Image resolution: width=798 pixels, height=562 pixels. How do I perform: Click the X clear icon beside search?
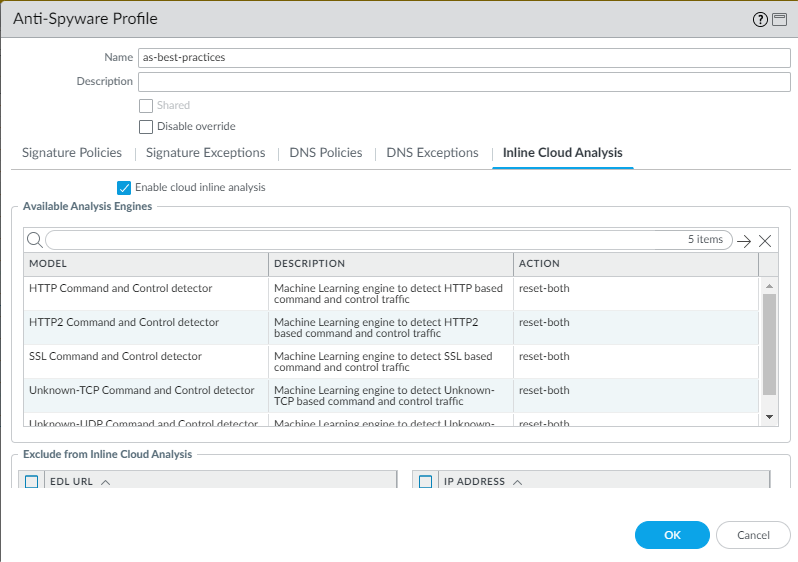point(765,241)
